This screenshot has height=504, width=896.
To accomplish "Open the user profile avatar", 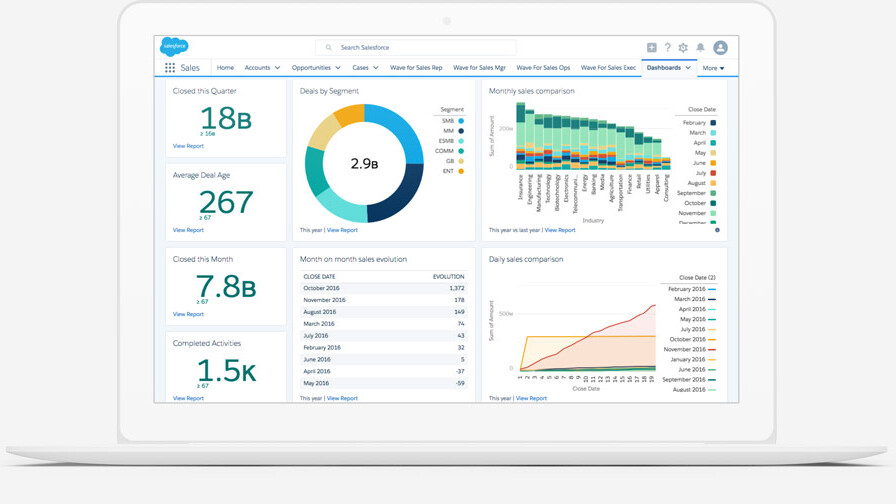I will [720, 48].
